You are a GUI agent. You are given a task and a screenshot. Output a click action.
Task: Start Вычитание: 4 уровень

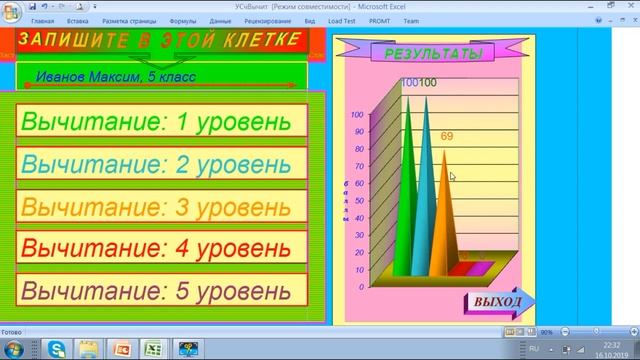coord(162,247)
